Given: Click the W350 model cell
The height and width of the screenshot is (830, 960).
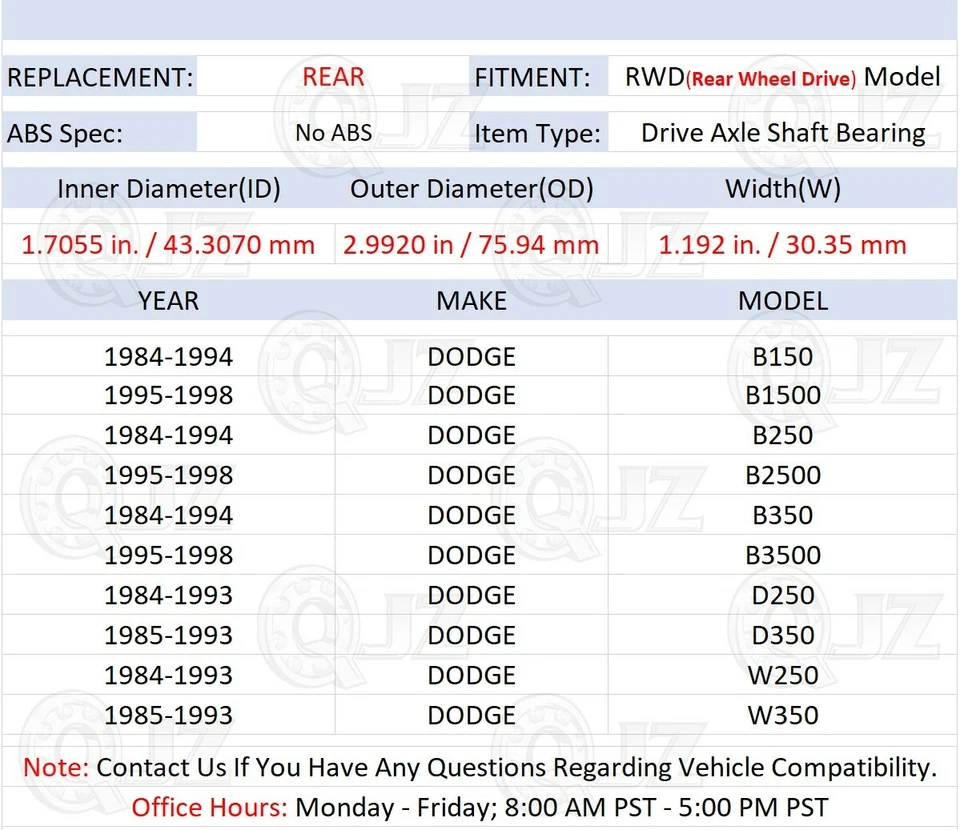Looking at the screenshot, I should click(783, 715).
